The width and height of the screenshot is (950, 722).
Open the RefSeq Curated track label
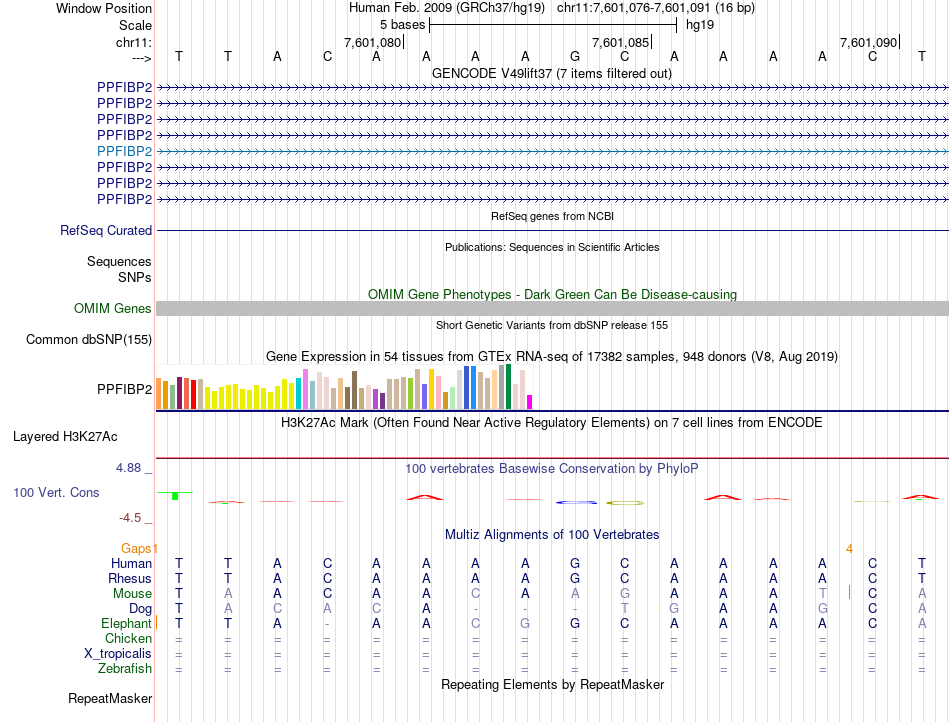click(106, 231)
